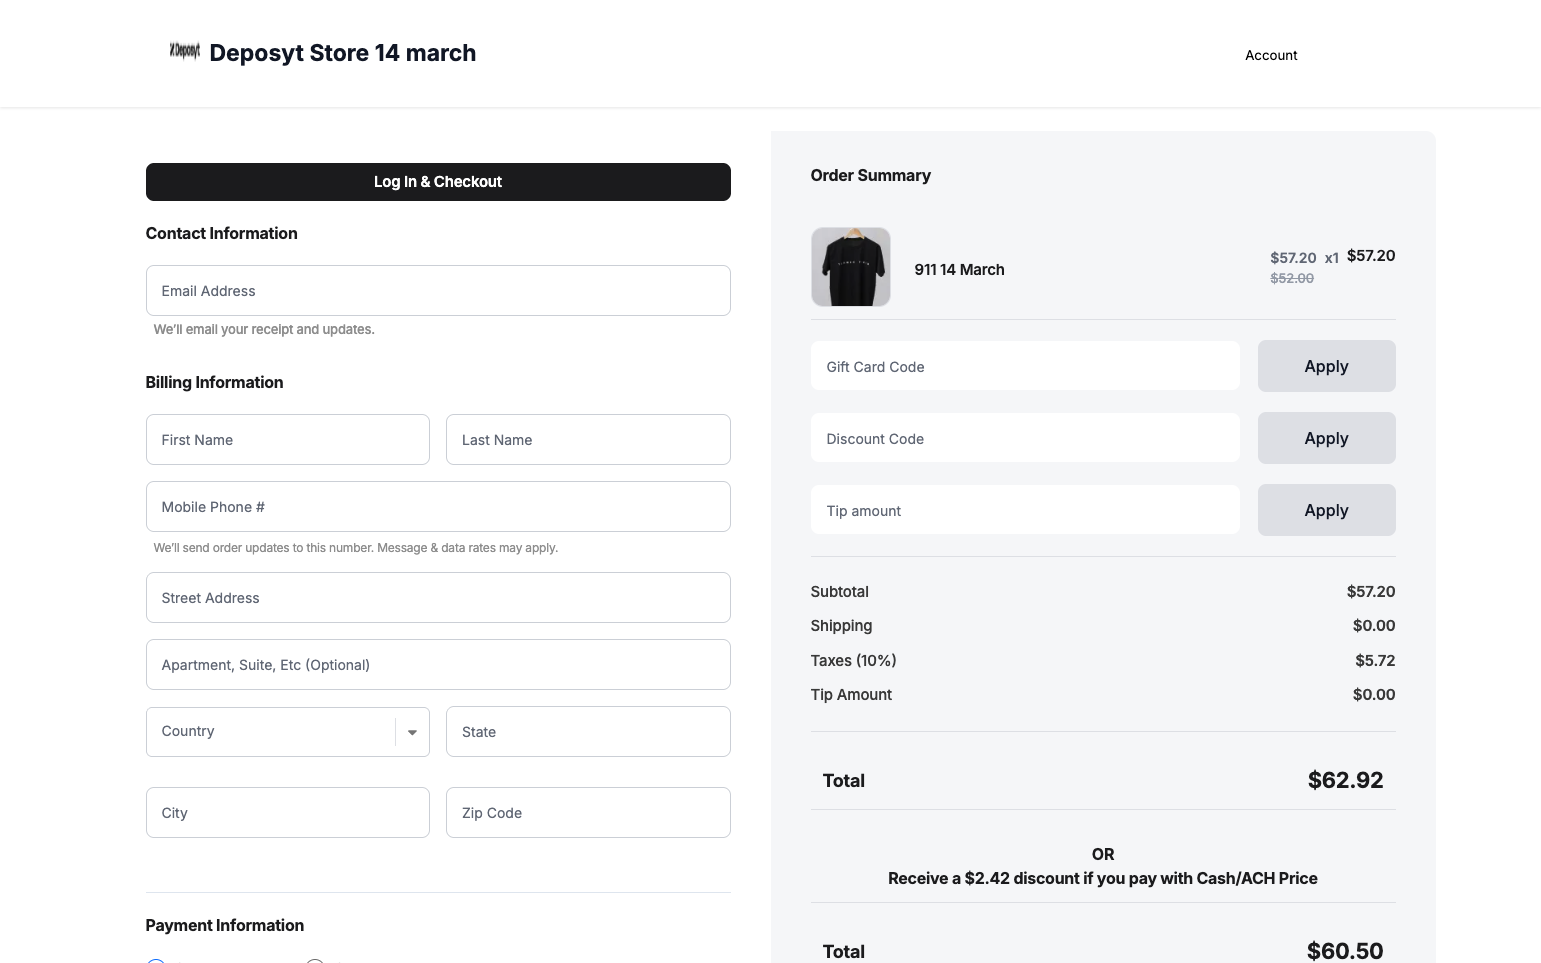The image size is (1541, 963).
Task: Click the Deposyt Store 14 march title
Action: pyautogui.click(x=343, y=53)
